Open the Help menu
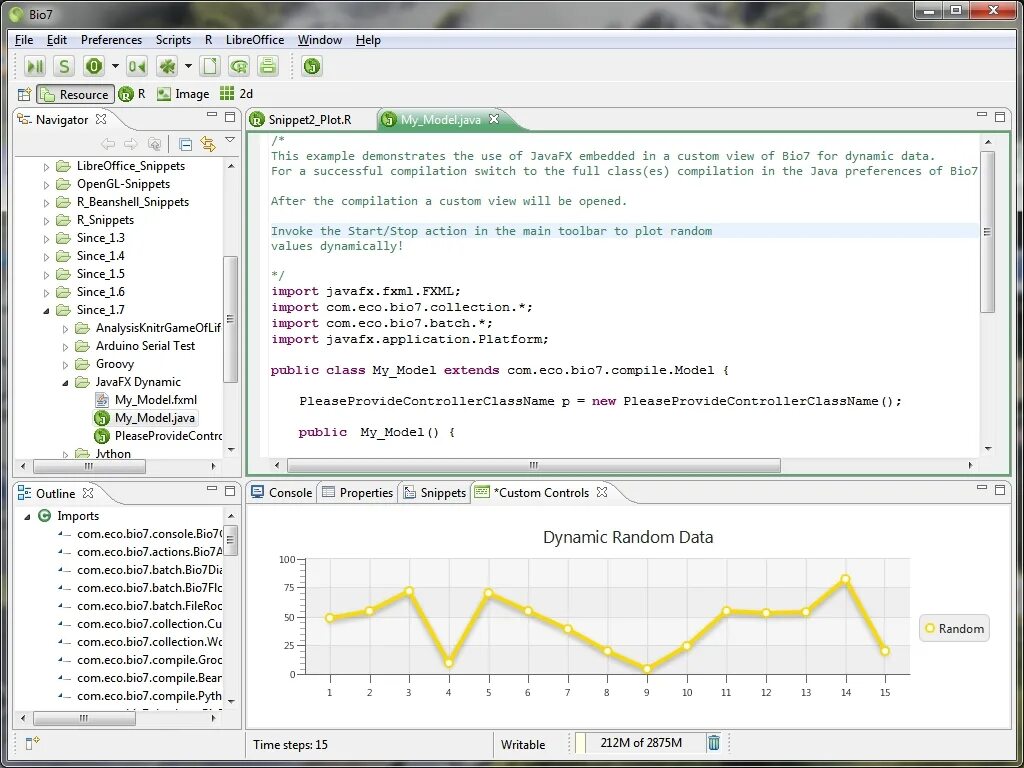The image size is (1024, 768). (368, 40)
